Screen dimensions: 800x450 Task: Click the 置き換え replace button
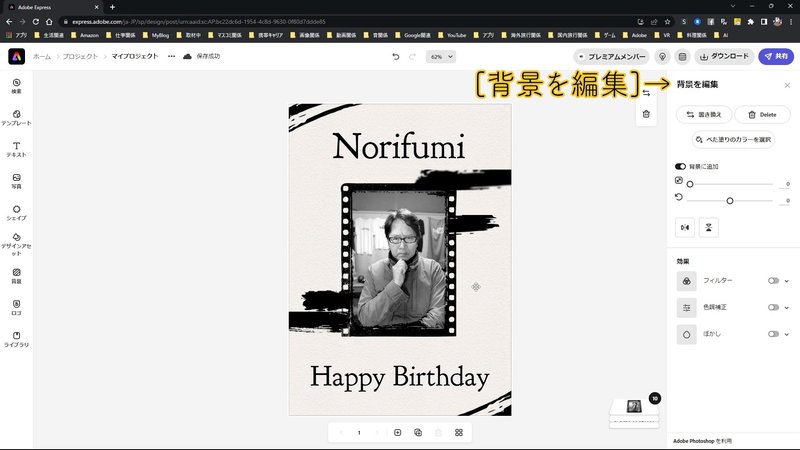tap(704, 115)
